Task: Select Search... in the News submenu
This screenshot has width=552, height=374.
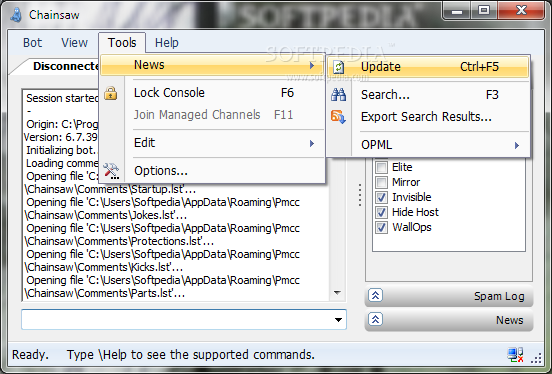Action: 428,95
